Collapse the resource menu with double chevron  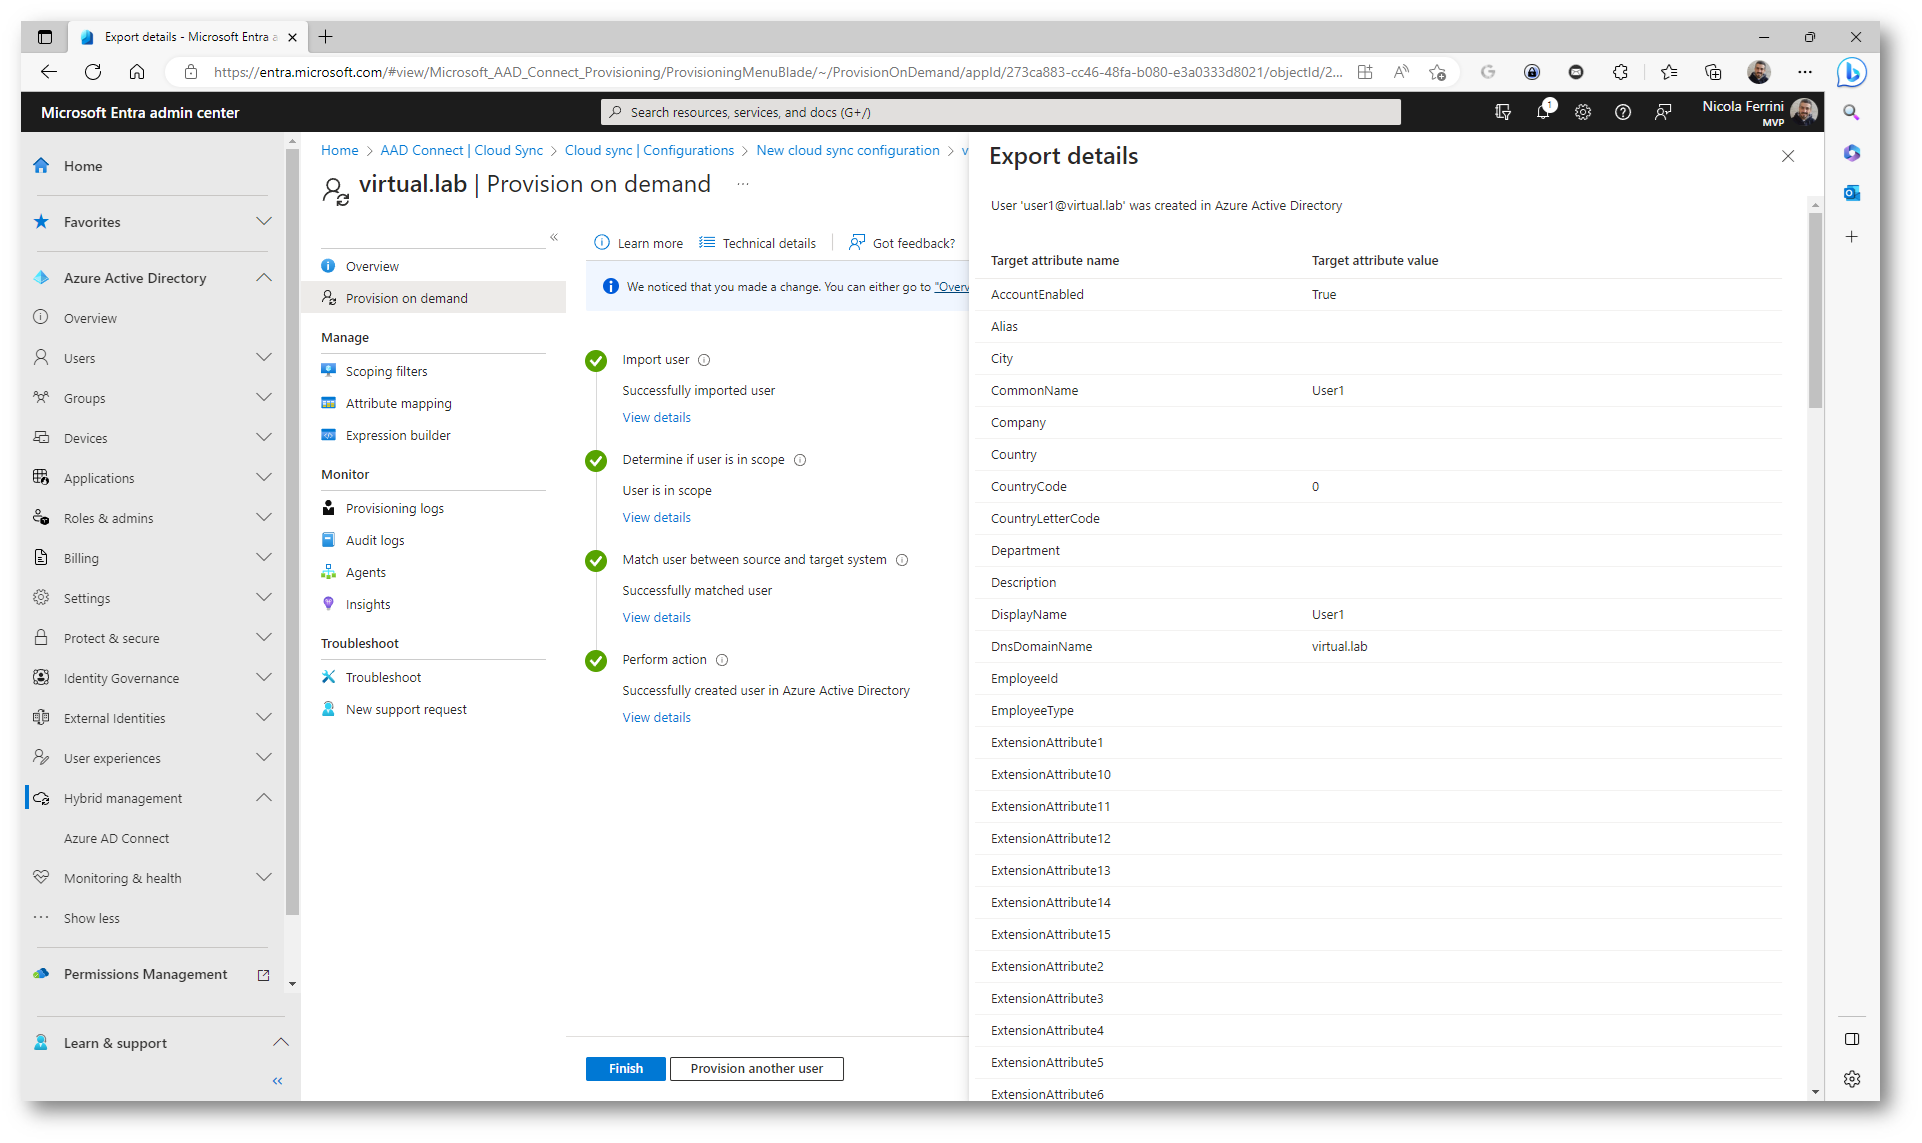coord(554,238)
